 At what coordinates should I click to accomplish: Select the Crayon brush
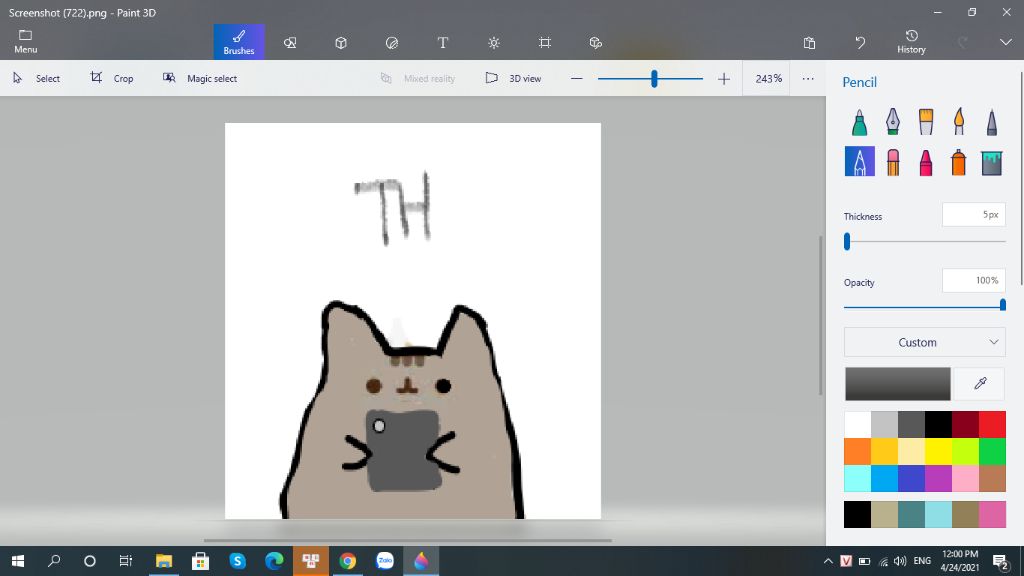pos(925,161)
